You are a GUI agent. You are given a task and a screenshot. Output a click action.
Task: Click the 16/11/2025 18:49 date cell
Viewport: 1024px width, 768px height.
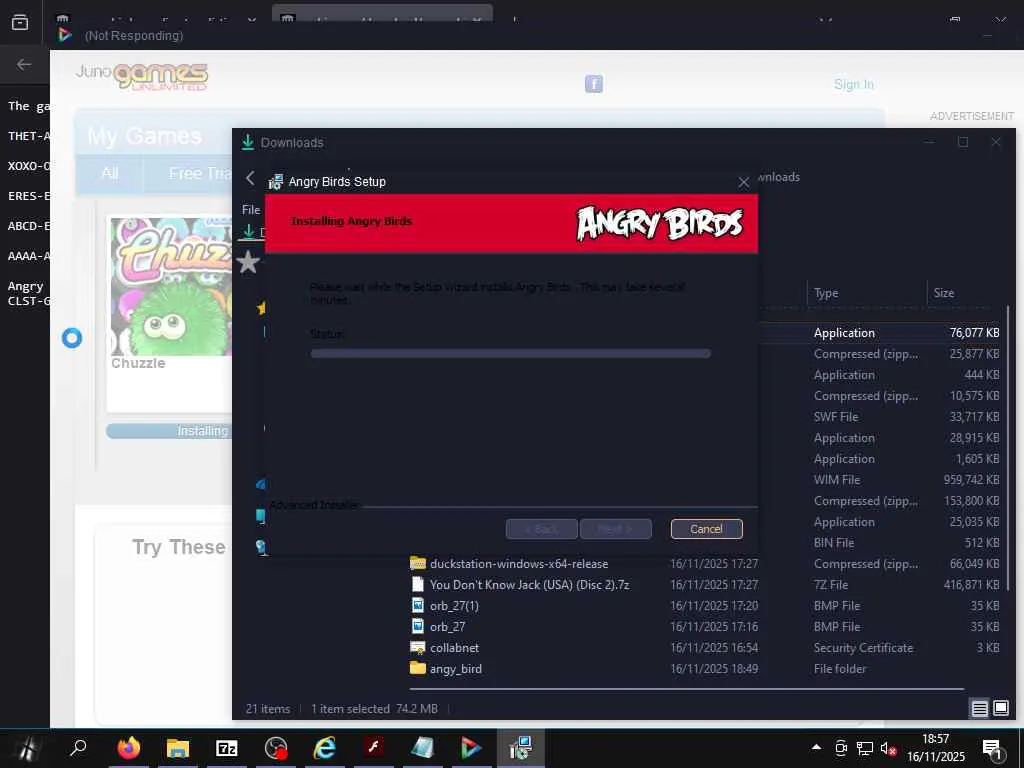[x=714, y=669]
